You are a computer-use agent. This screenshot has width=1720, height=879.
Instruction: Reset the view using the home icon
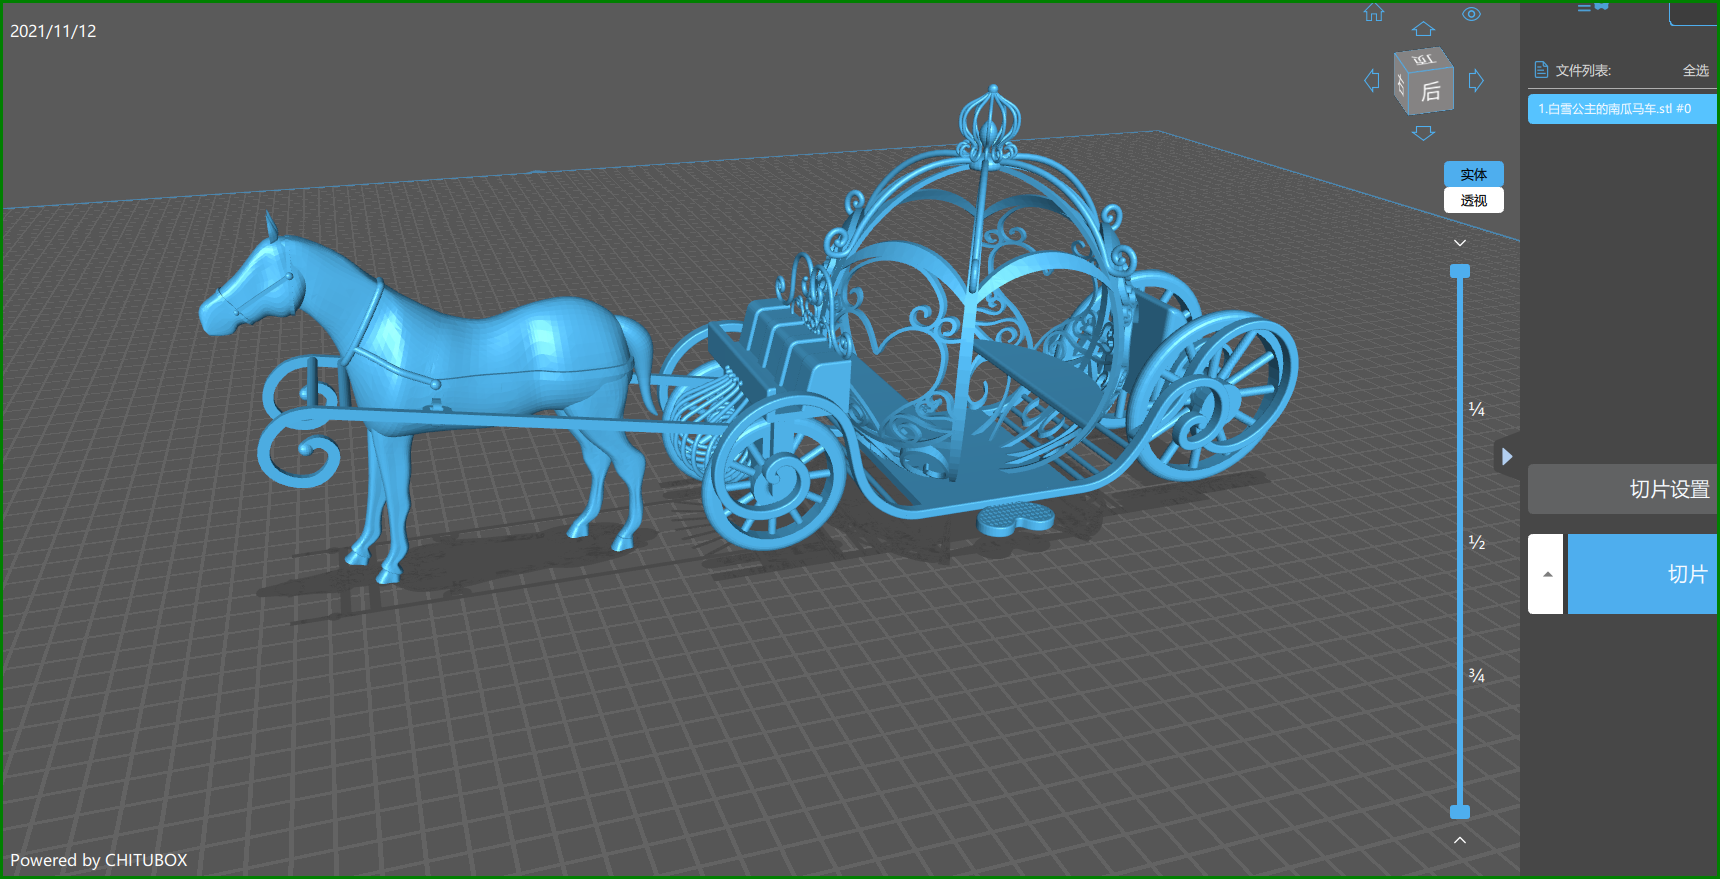(x=1374, y=12)
